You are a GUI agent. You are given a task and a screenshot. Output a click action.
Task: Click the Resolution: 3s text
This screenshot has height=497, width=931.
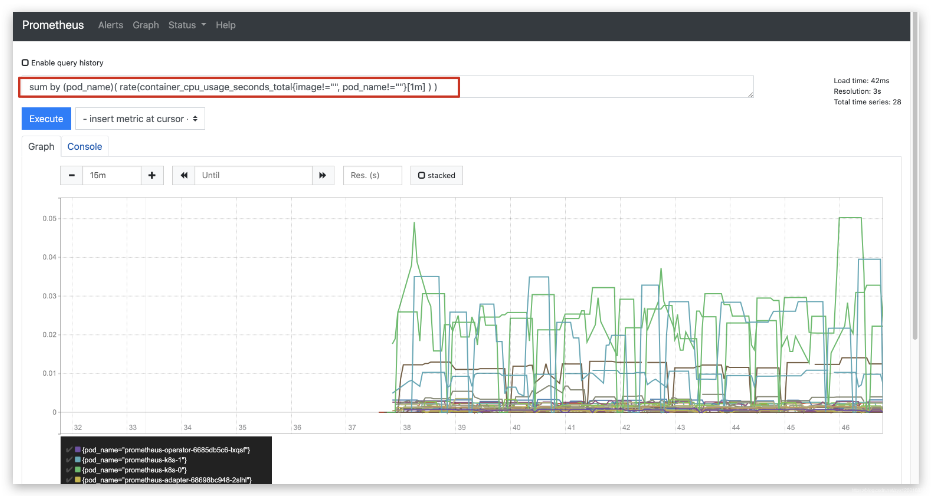[857, 91]
